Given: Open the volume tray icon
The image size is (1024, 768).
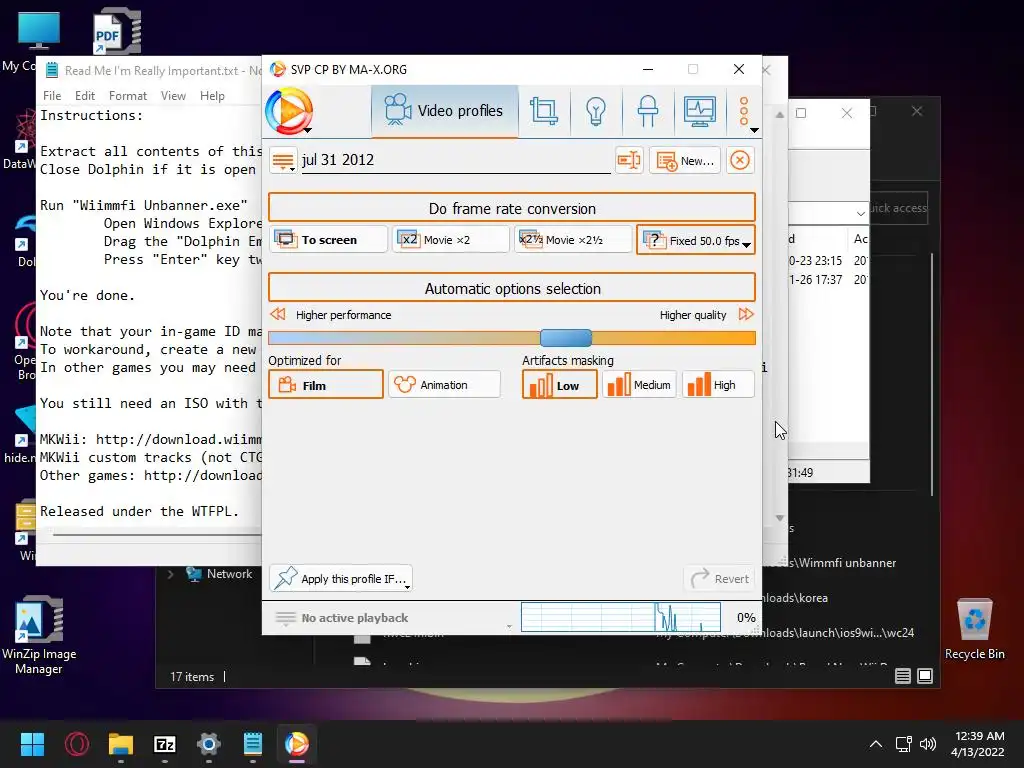Looking at the screenshot, I should (x=927, y=744).
